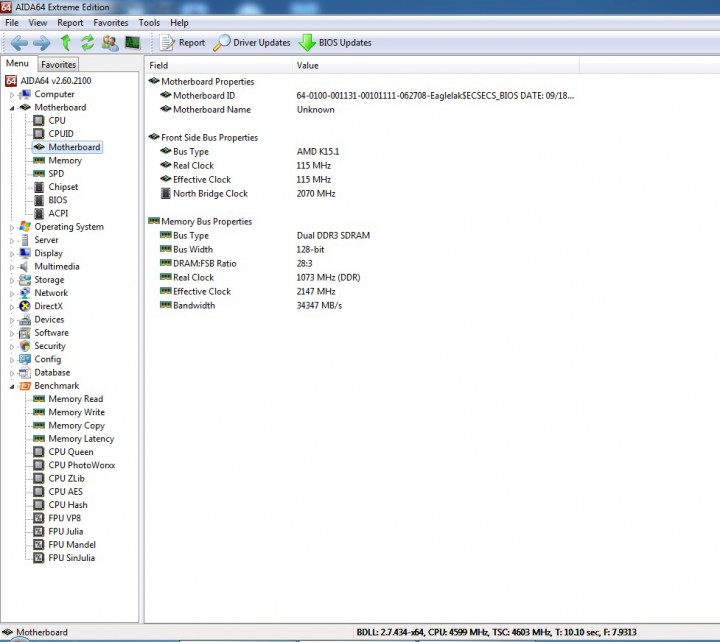
Task: Open BIOS Updates
Action: point(335,43)
